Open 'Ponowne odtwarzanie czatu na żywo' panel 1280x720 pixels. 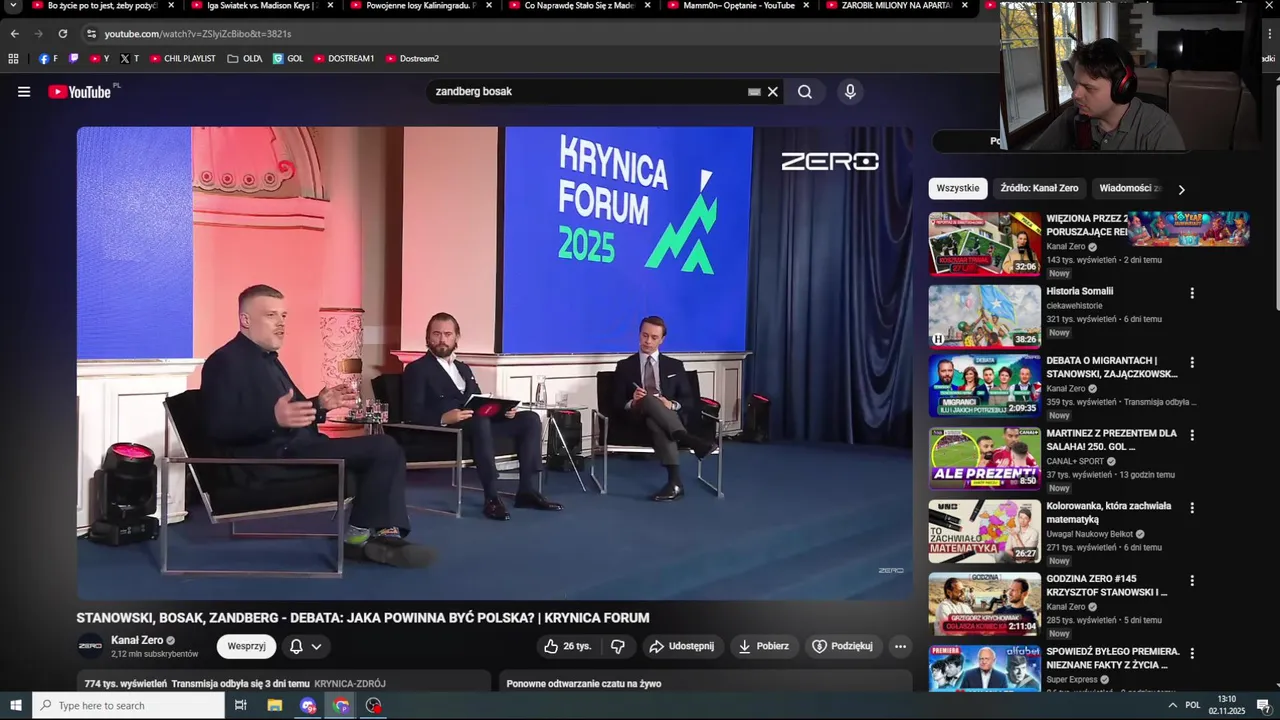click(x=705, y=683)
